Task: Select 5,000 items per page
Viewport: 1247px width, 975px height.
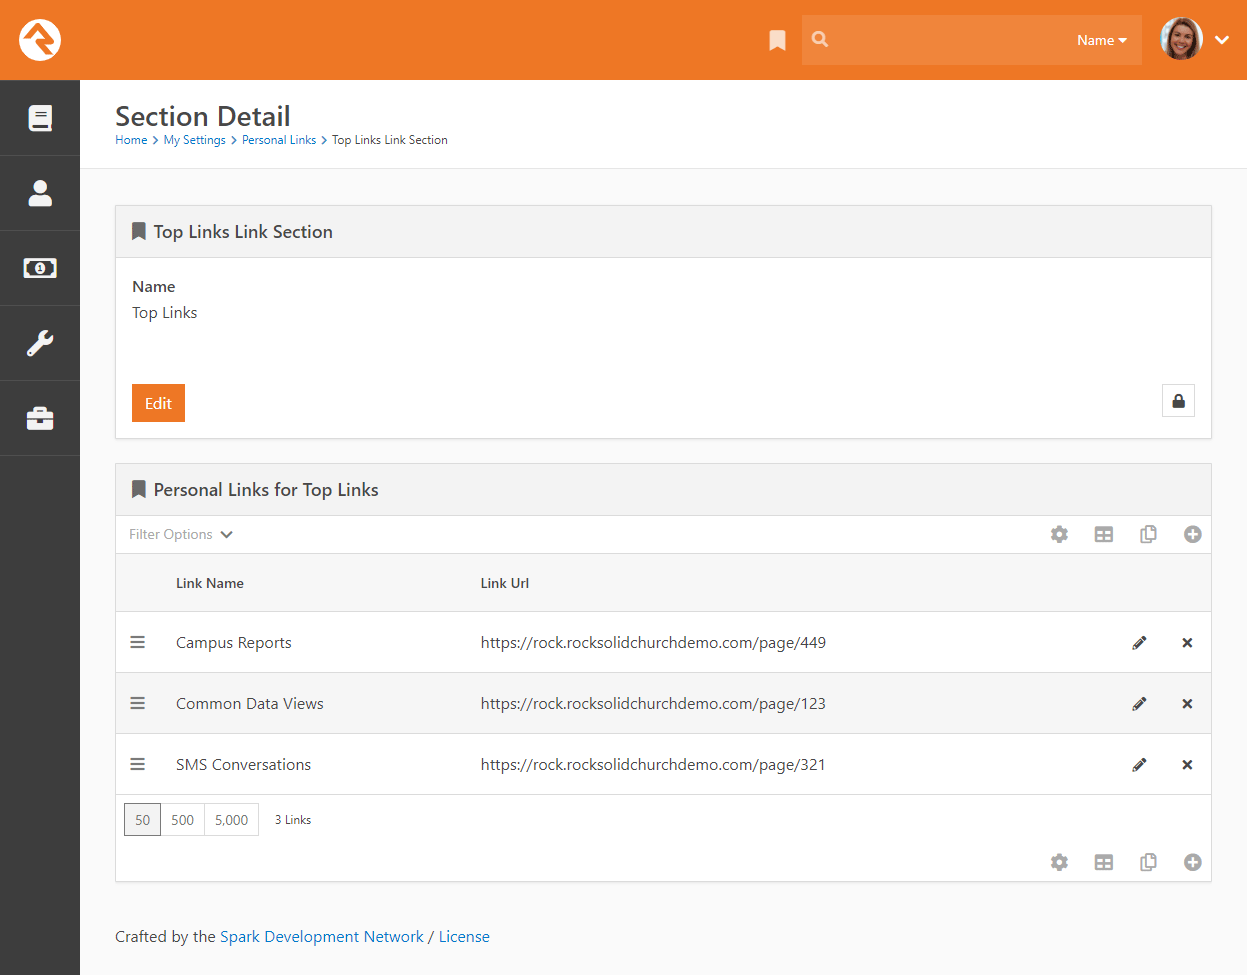Action: point(231,820)
